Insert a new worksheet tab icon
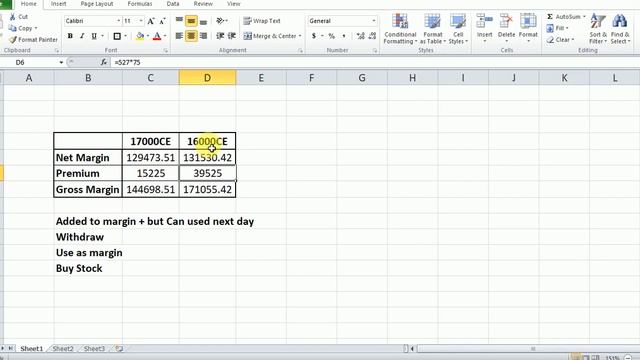This screenshot has width=640, height=360. (119, 349)
